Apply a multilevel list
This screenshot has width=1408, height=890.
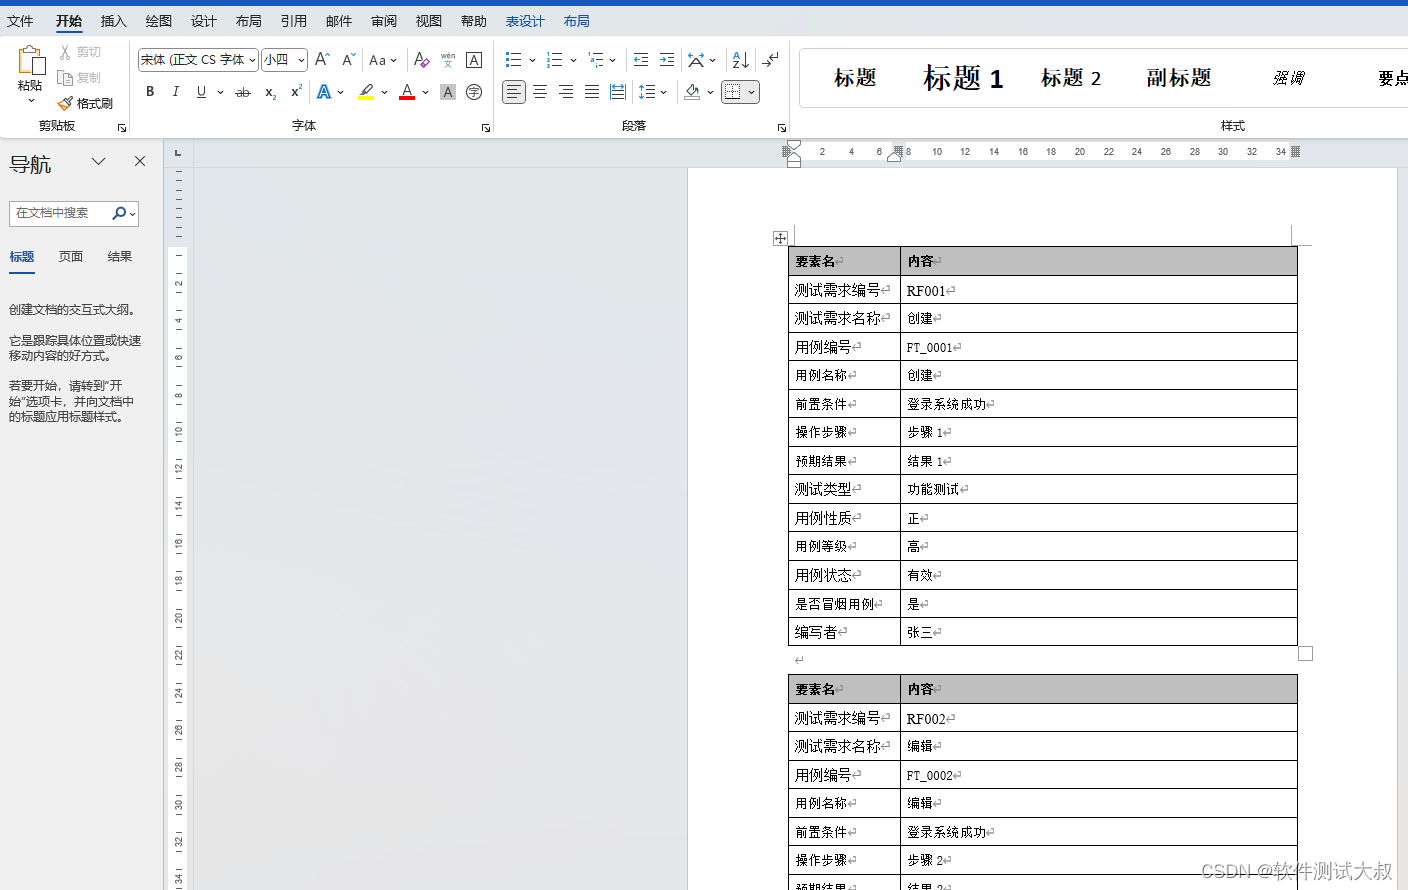click(596, 60)
